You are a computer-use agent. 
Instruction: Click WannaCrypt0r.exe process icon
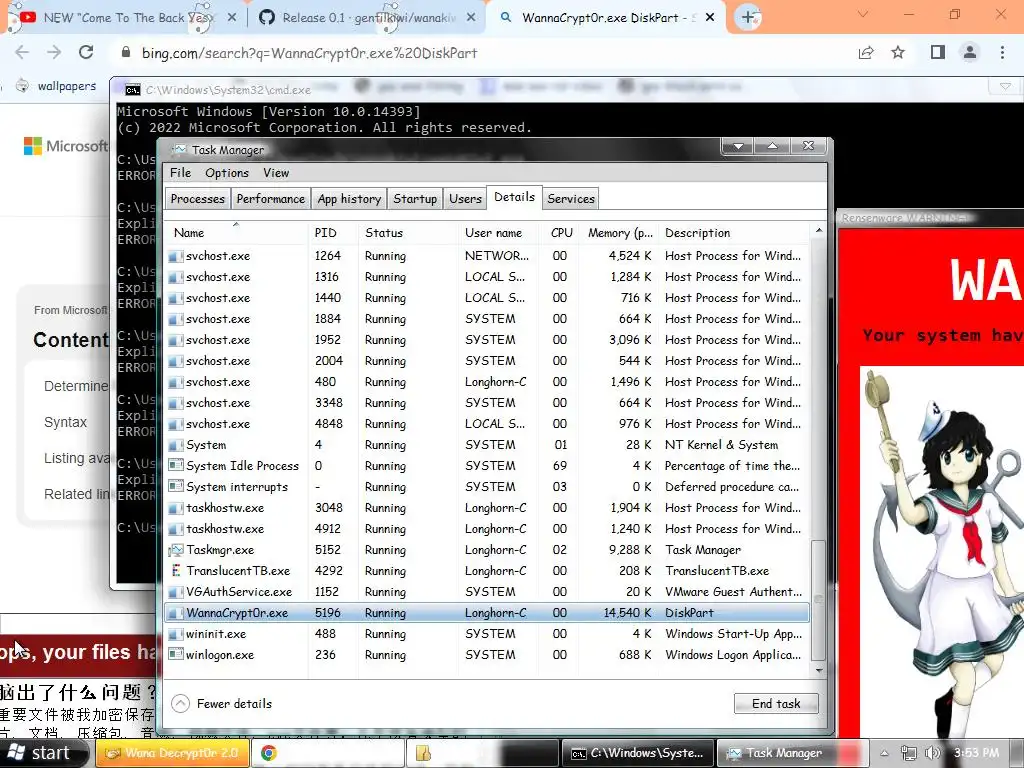pyautogui.click(x=176, y=613)
